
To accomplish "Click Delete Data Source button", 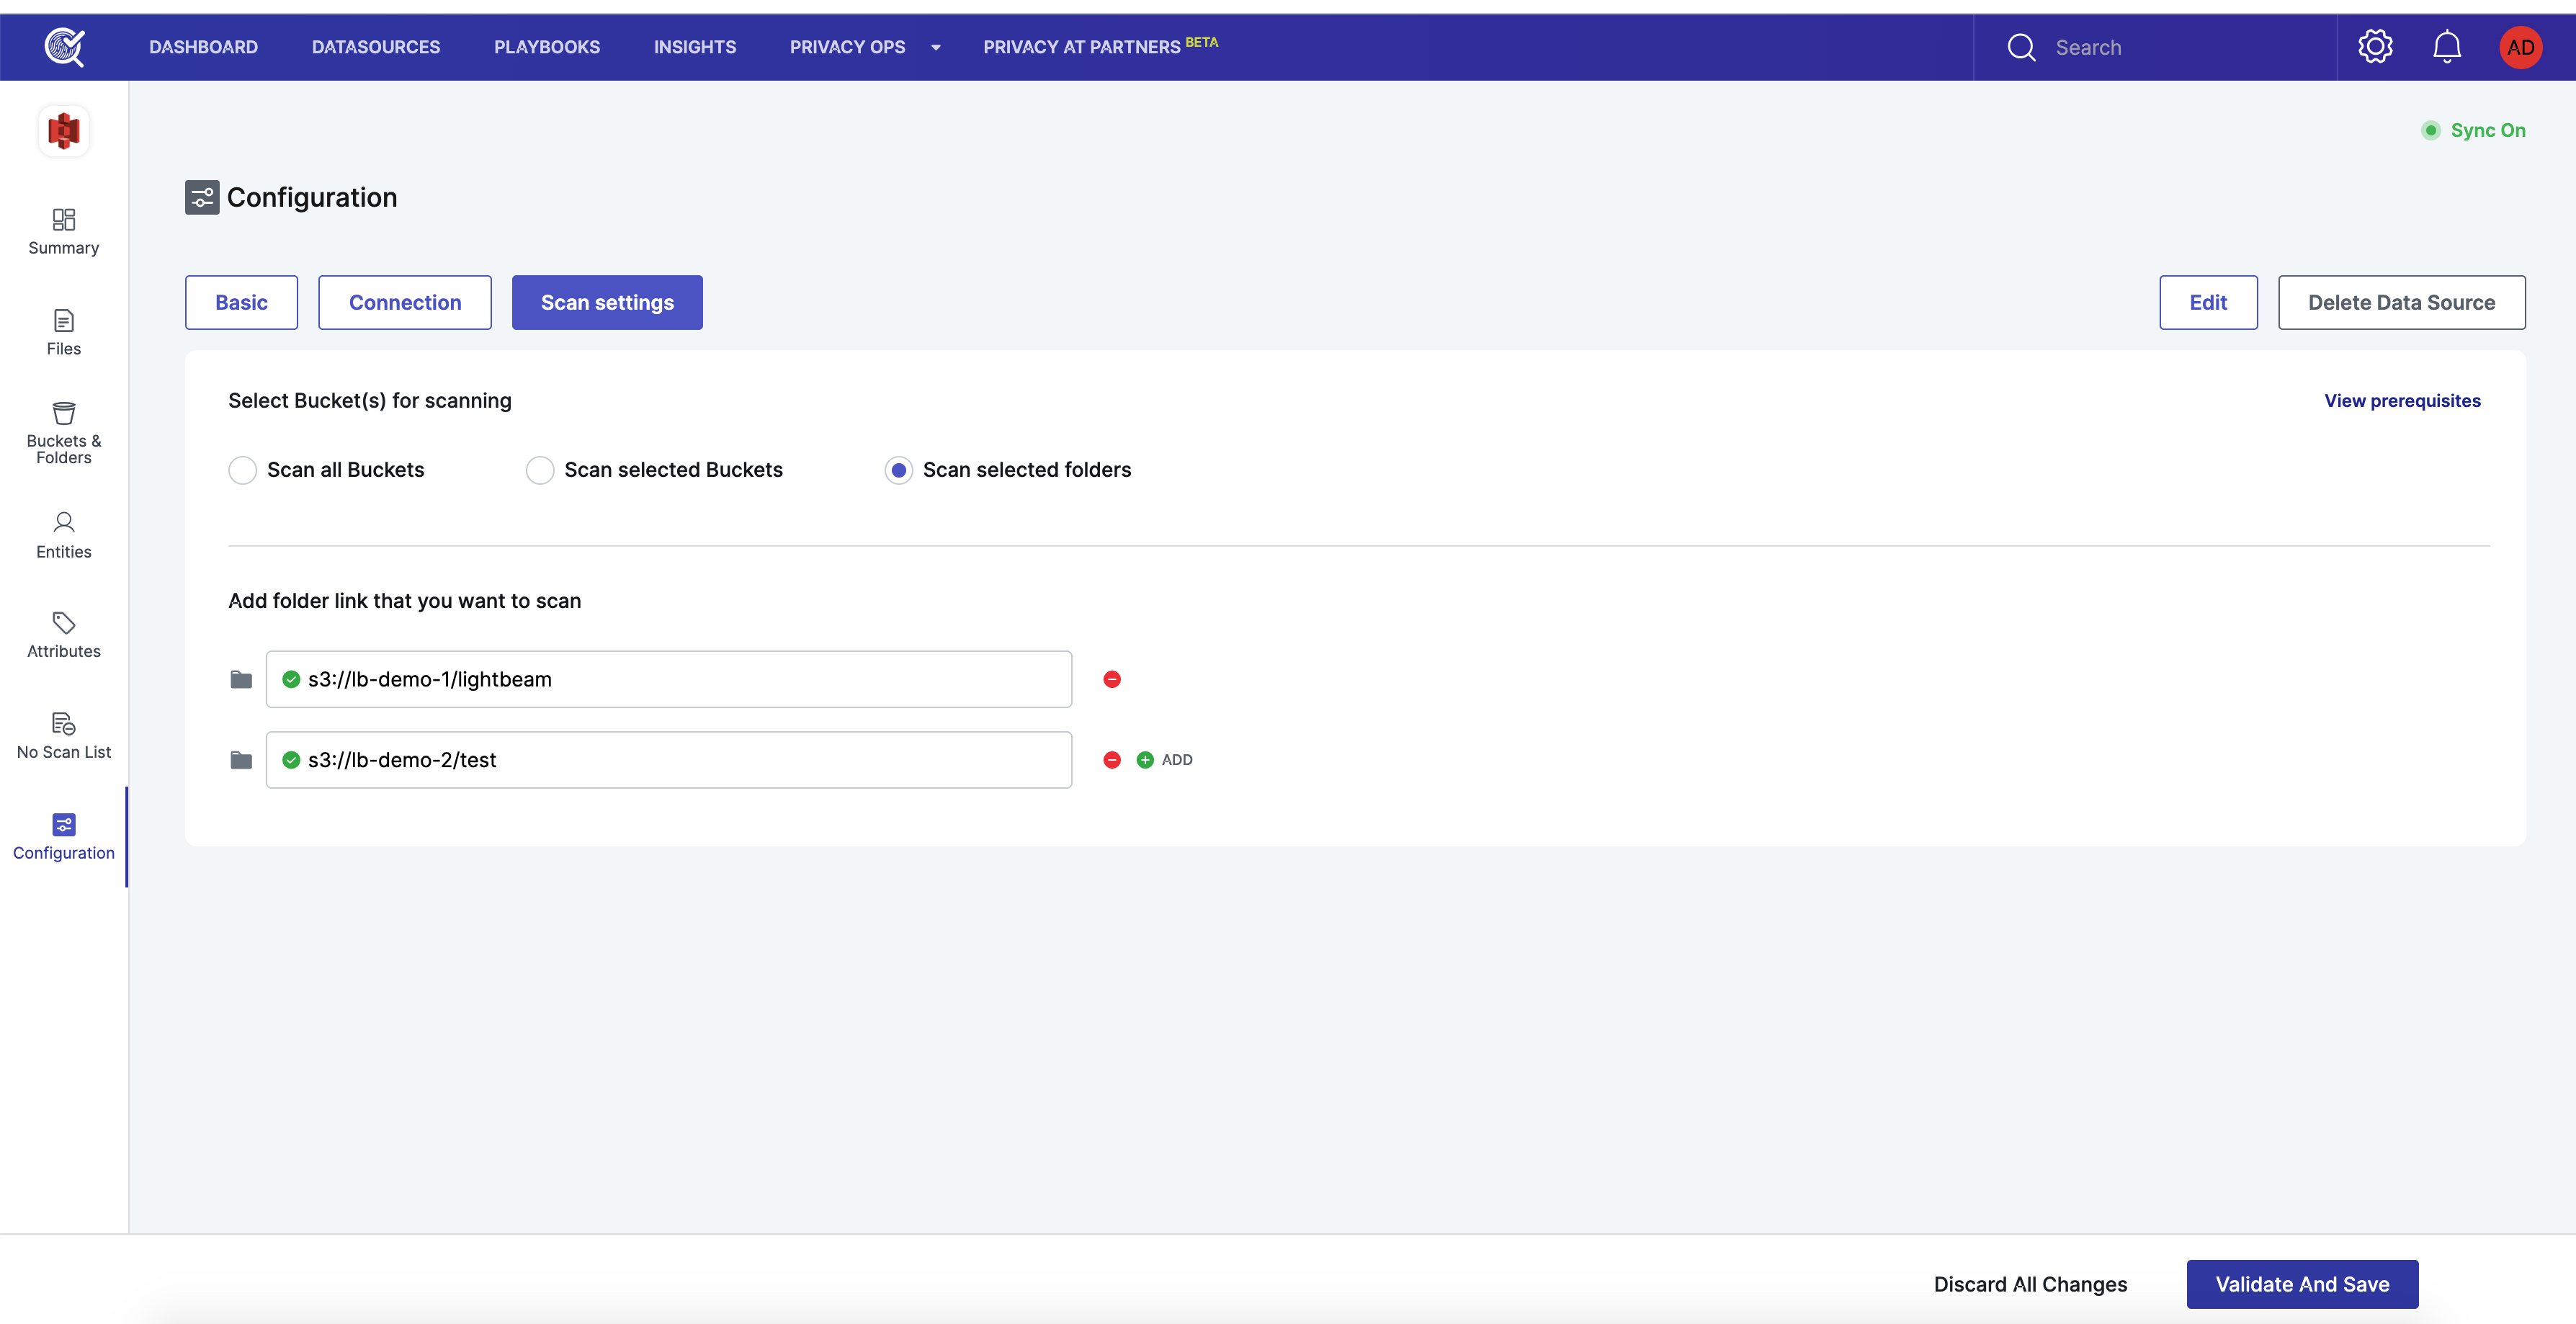I will tap(2401, 302).
